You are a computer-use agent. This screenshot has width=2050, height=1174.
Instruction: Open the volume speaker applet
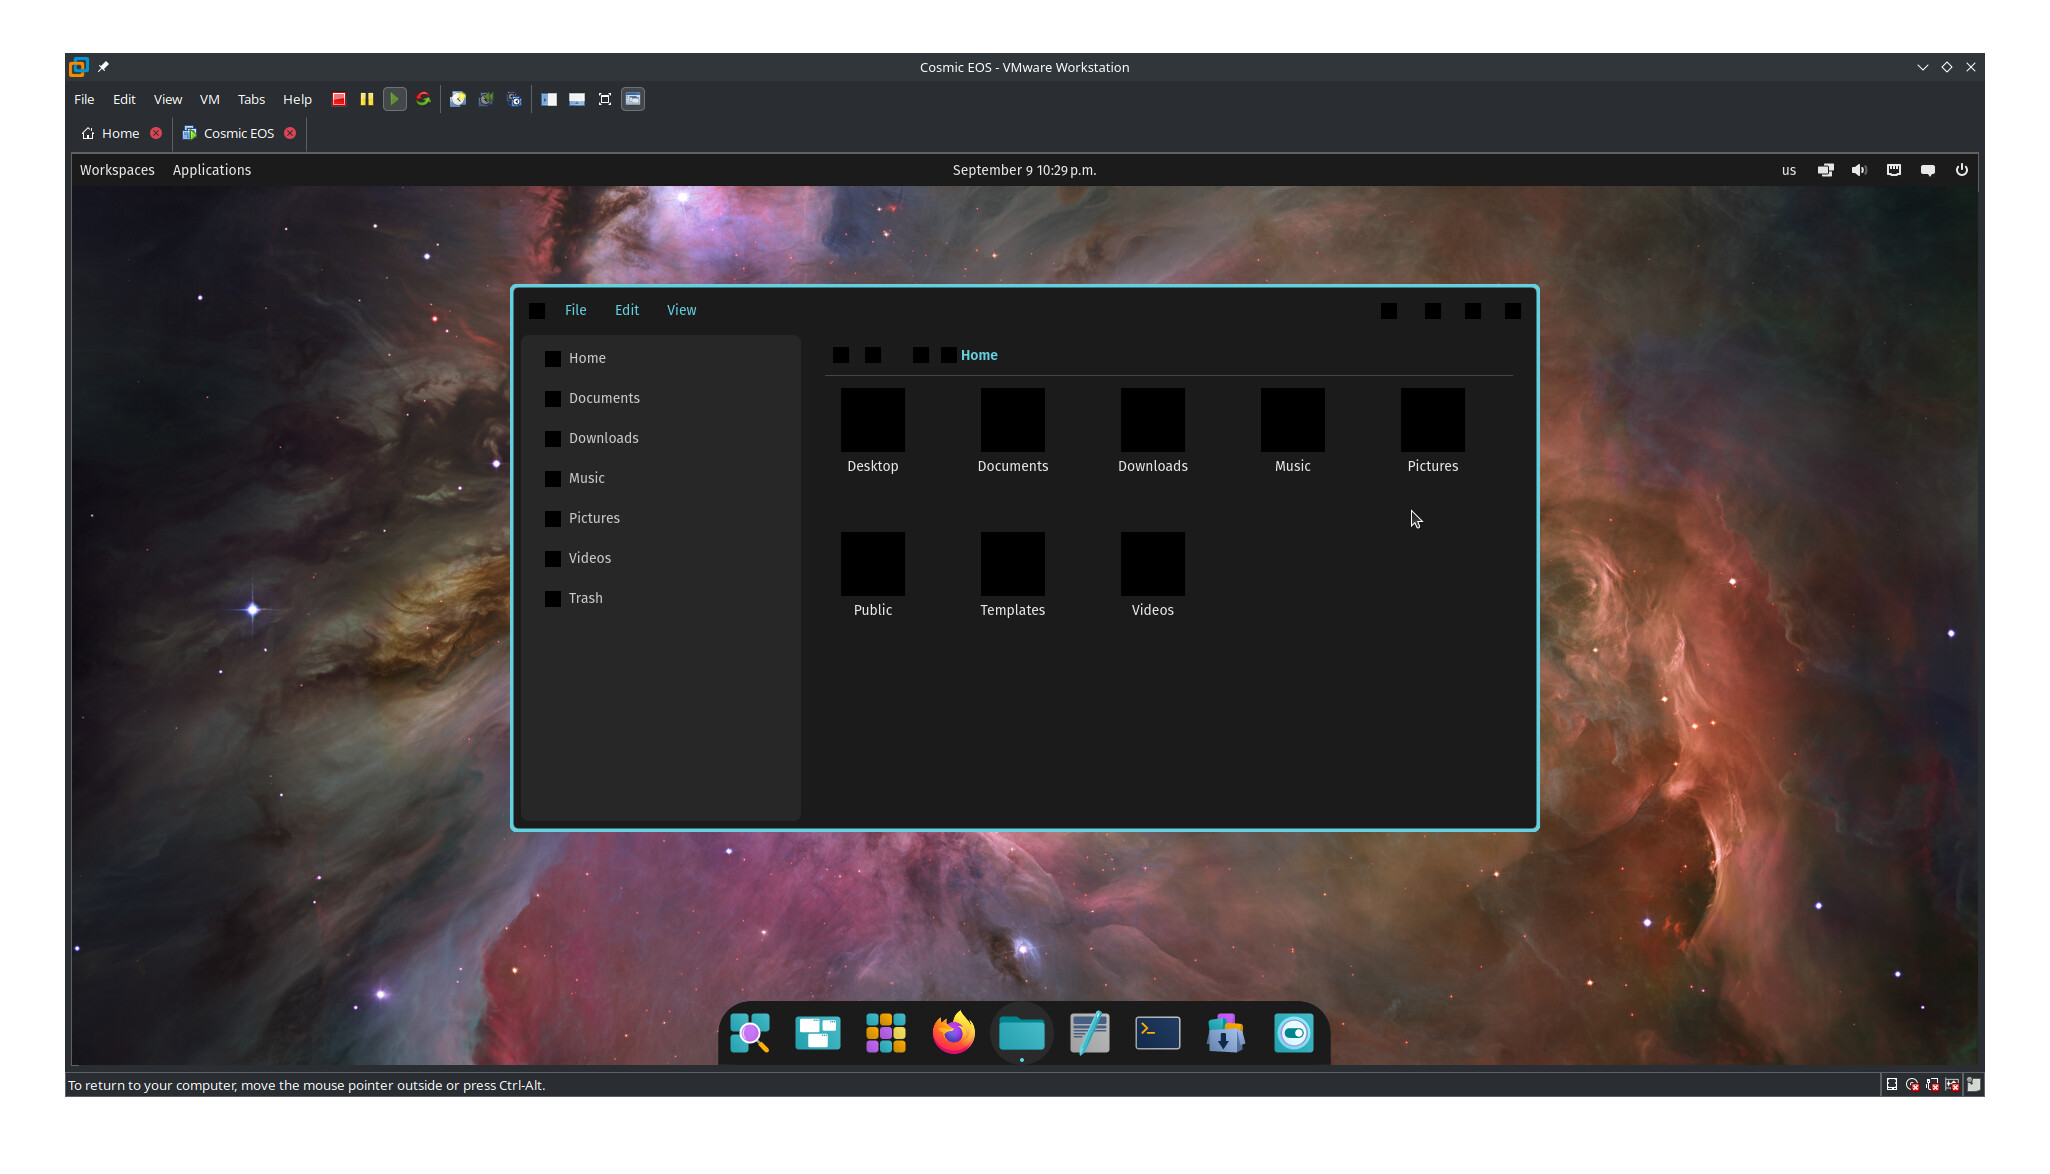coord(1859,170)
